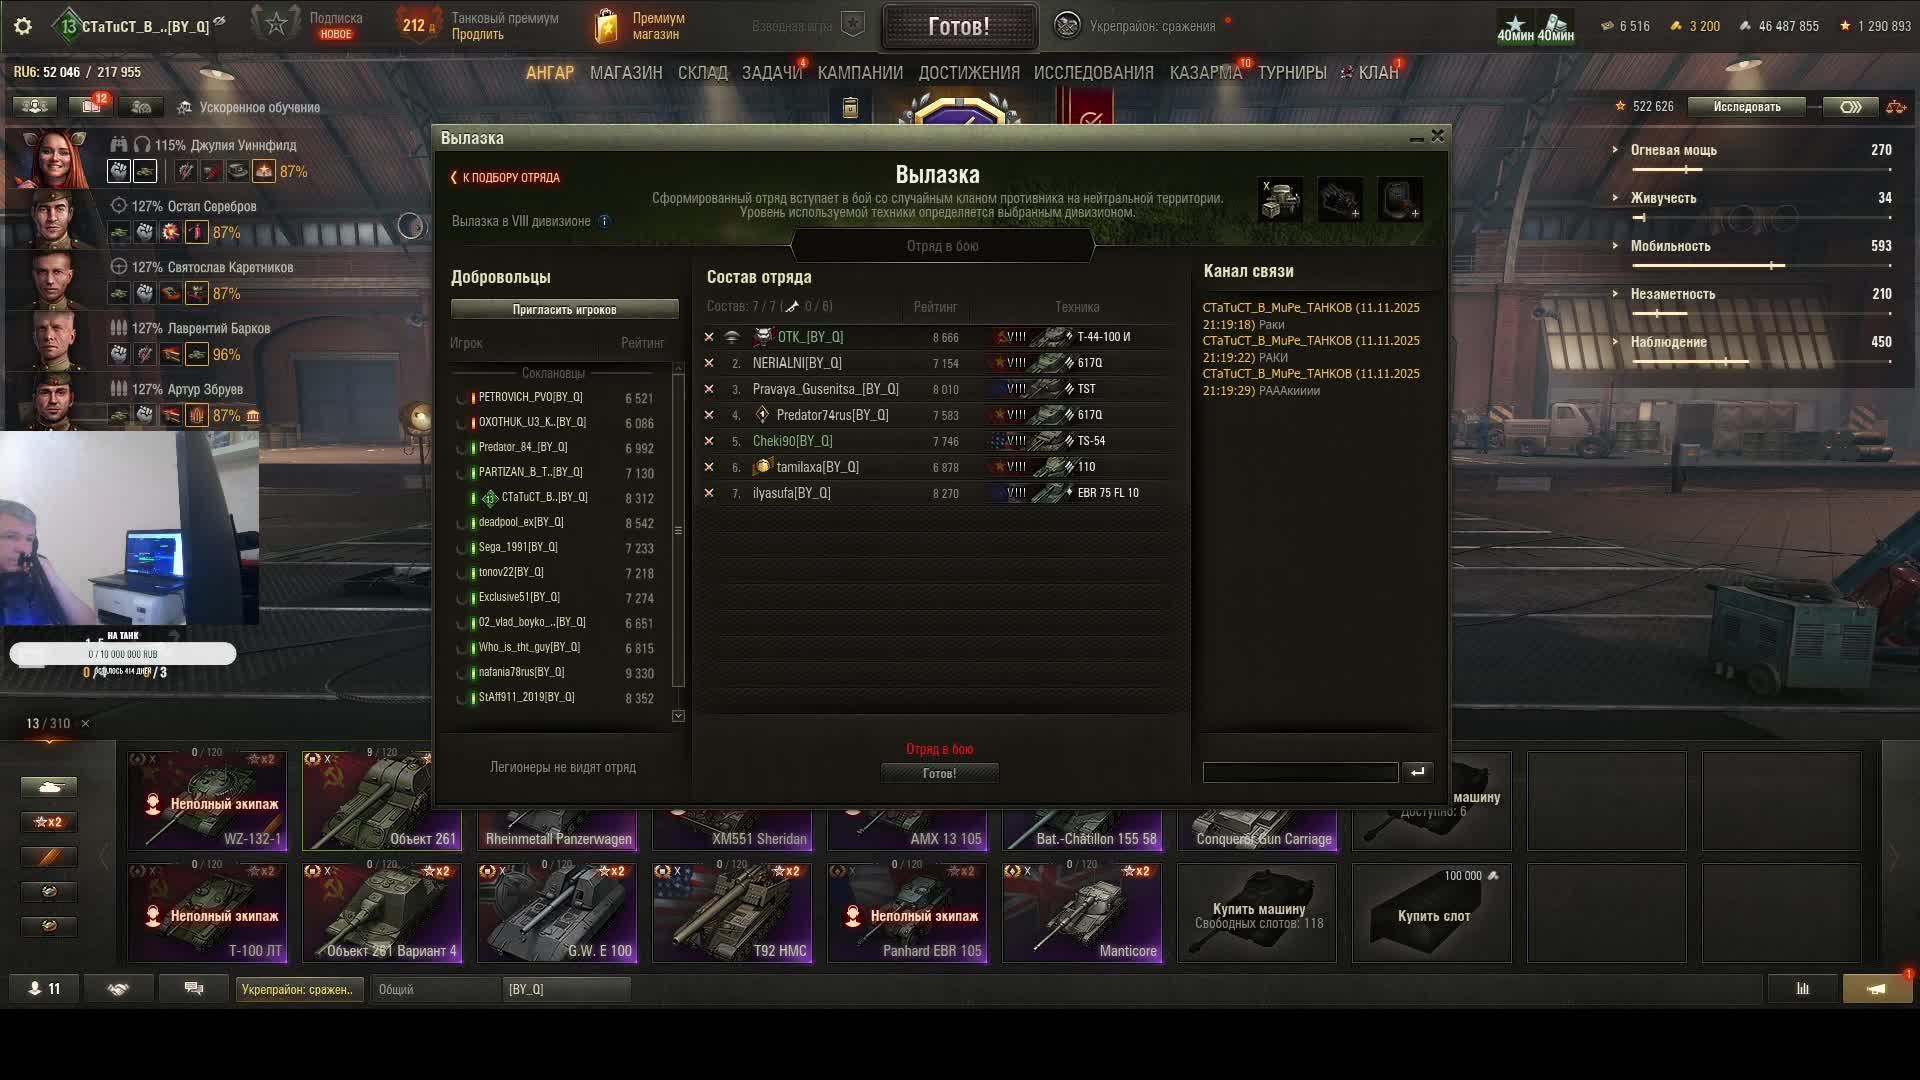Screen dimensions: 1920x1080
Task: Open the МАГАЗИН menu tab
Action: 626,73
